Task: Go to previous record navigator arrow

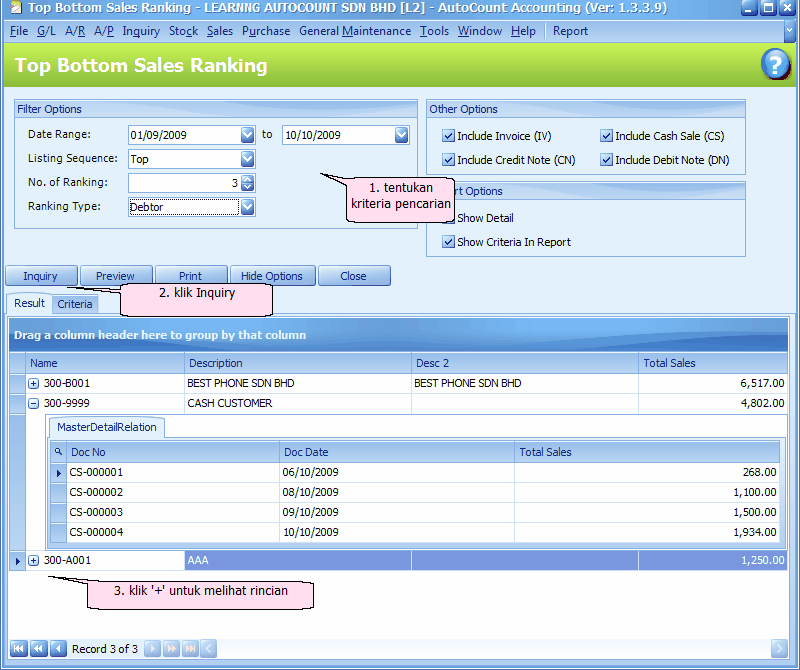Action: (x=58, y=648)
